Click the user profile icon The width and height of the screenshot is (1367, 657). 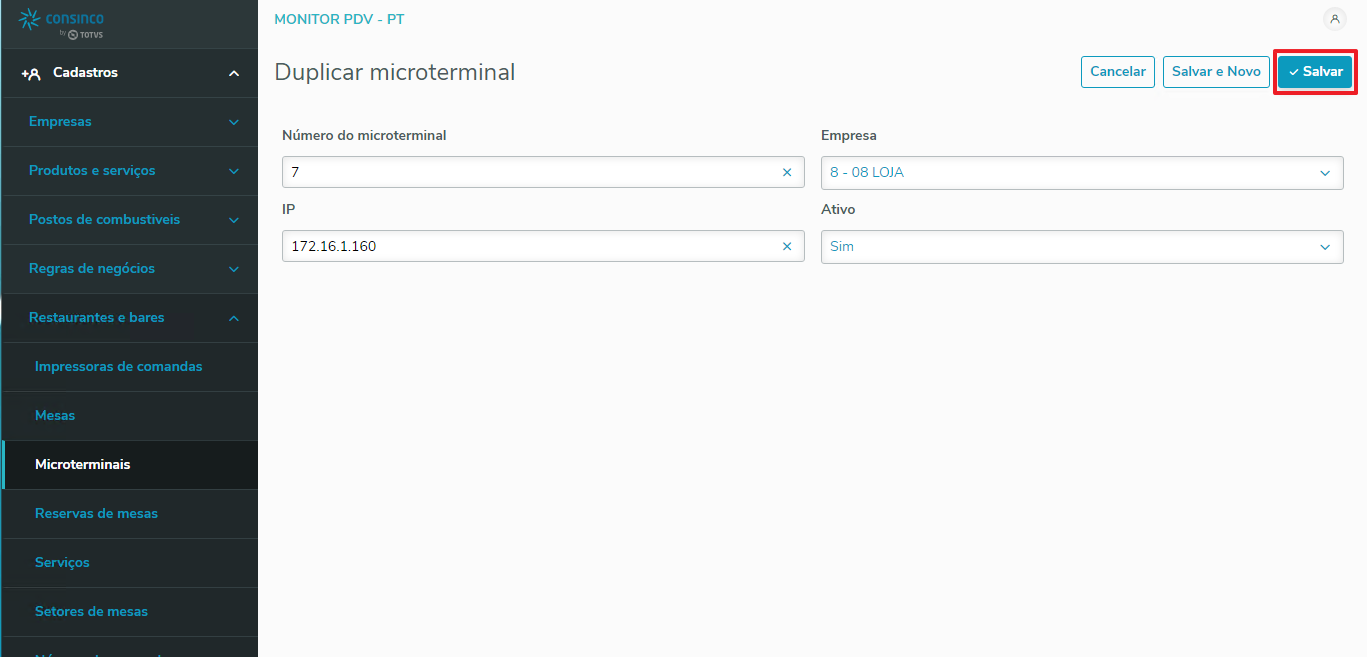point(1334,19)
